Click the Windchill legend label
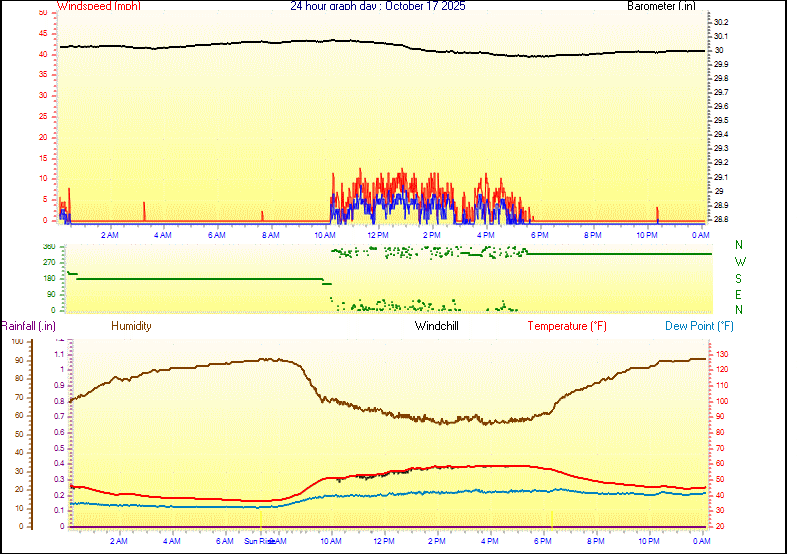 coord(437,326)
